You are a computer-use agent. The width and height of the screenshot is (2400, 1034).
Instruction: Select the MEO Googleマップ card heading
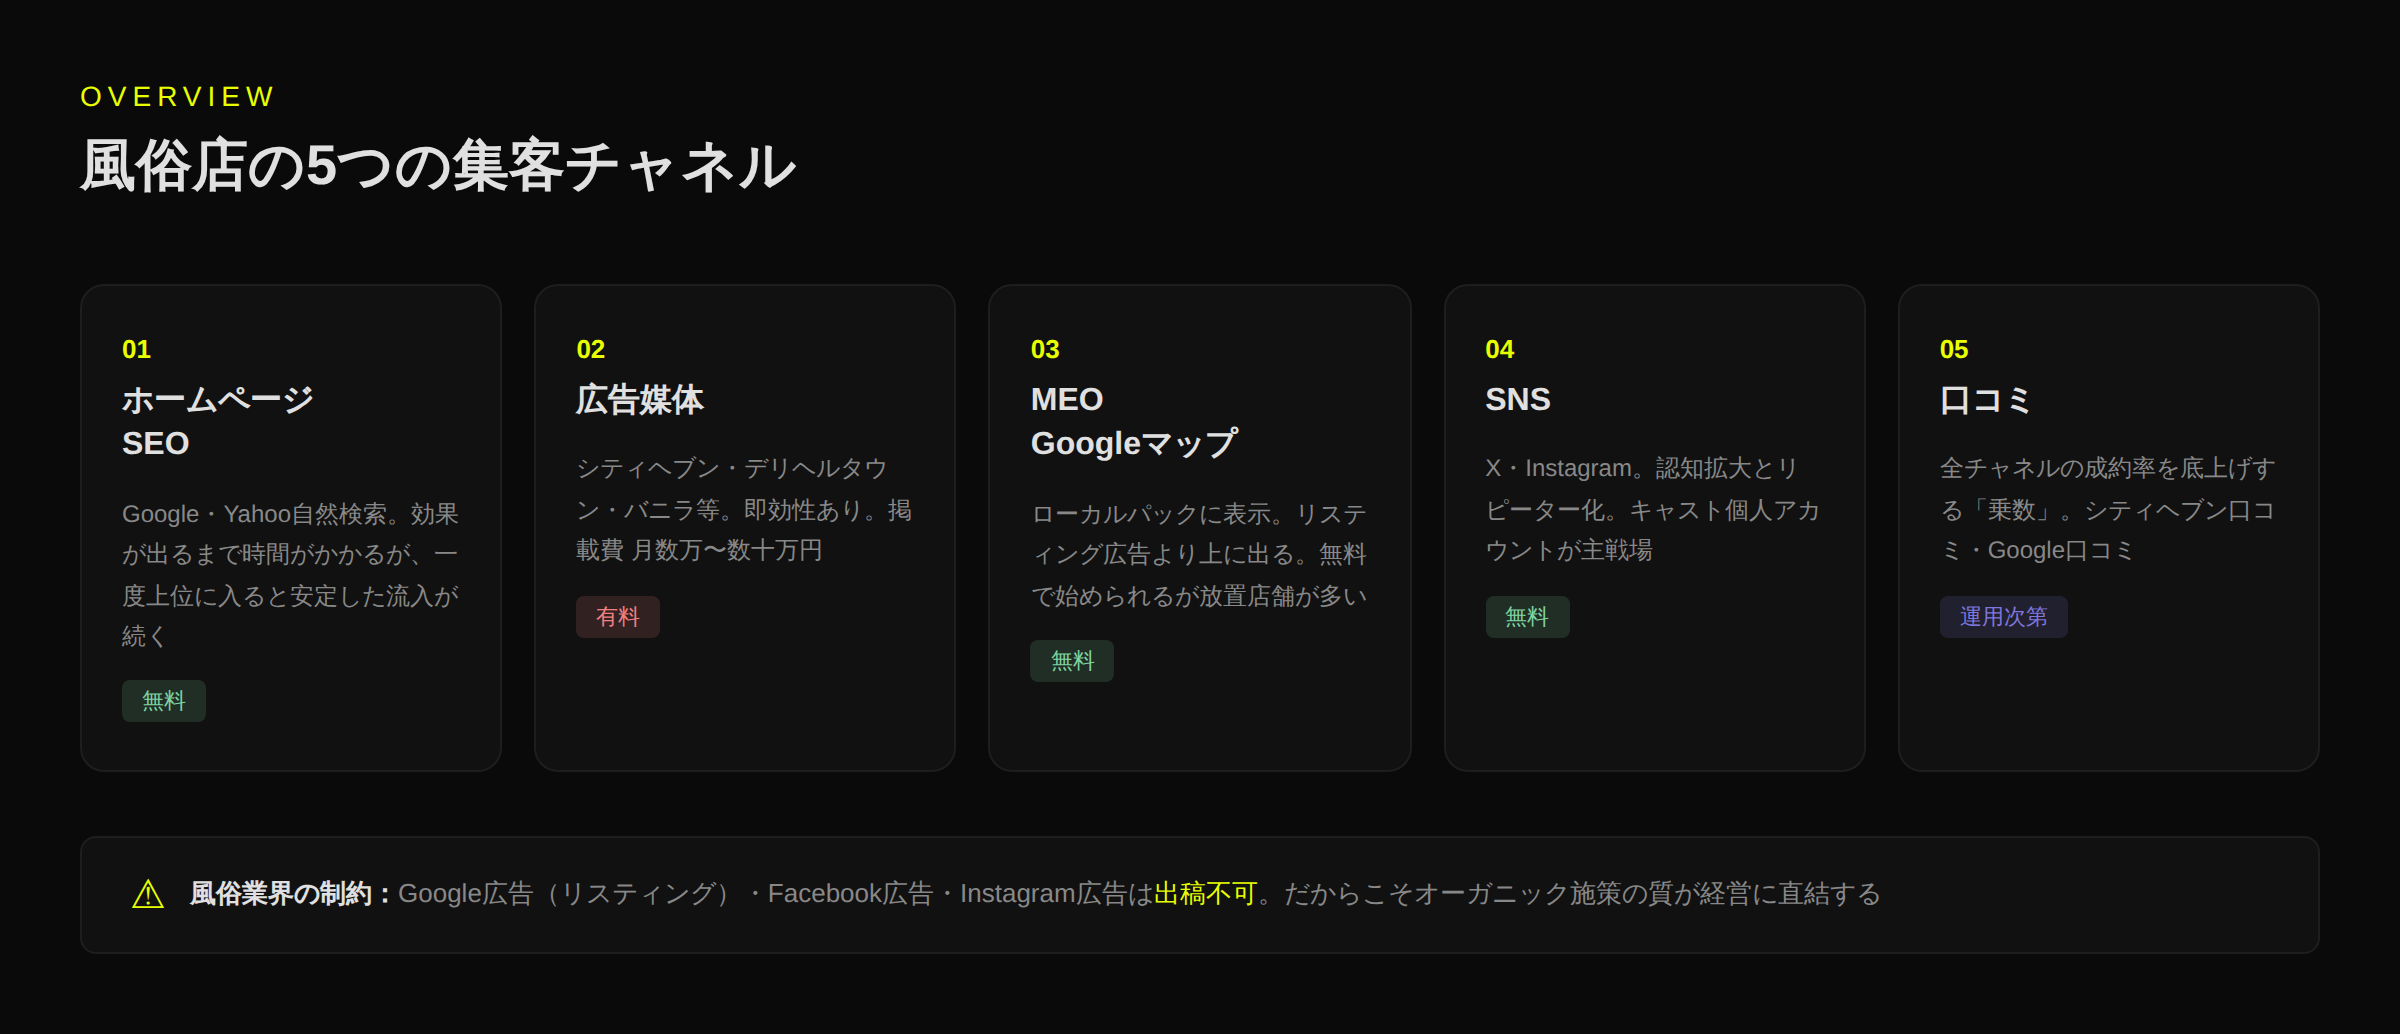[x=1133, y=421]
